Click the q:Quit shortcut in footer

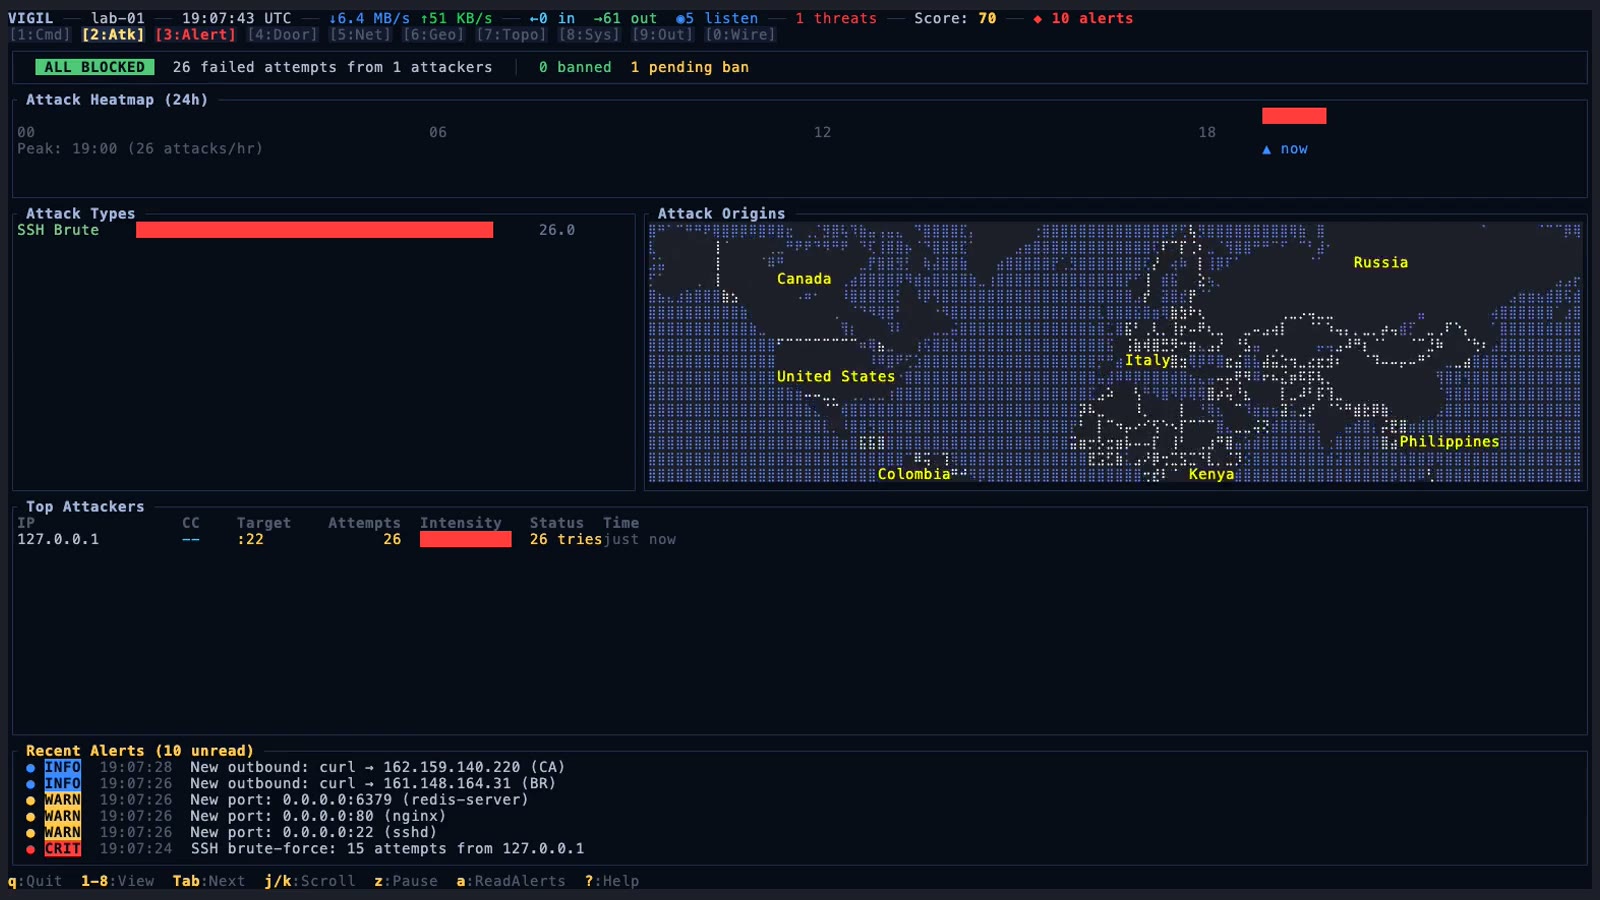point(35,881)
